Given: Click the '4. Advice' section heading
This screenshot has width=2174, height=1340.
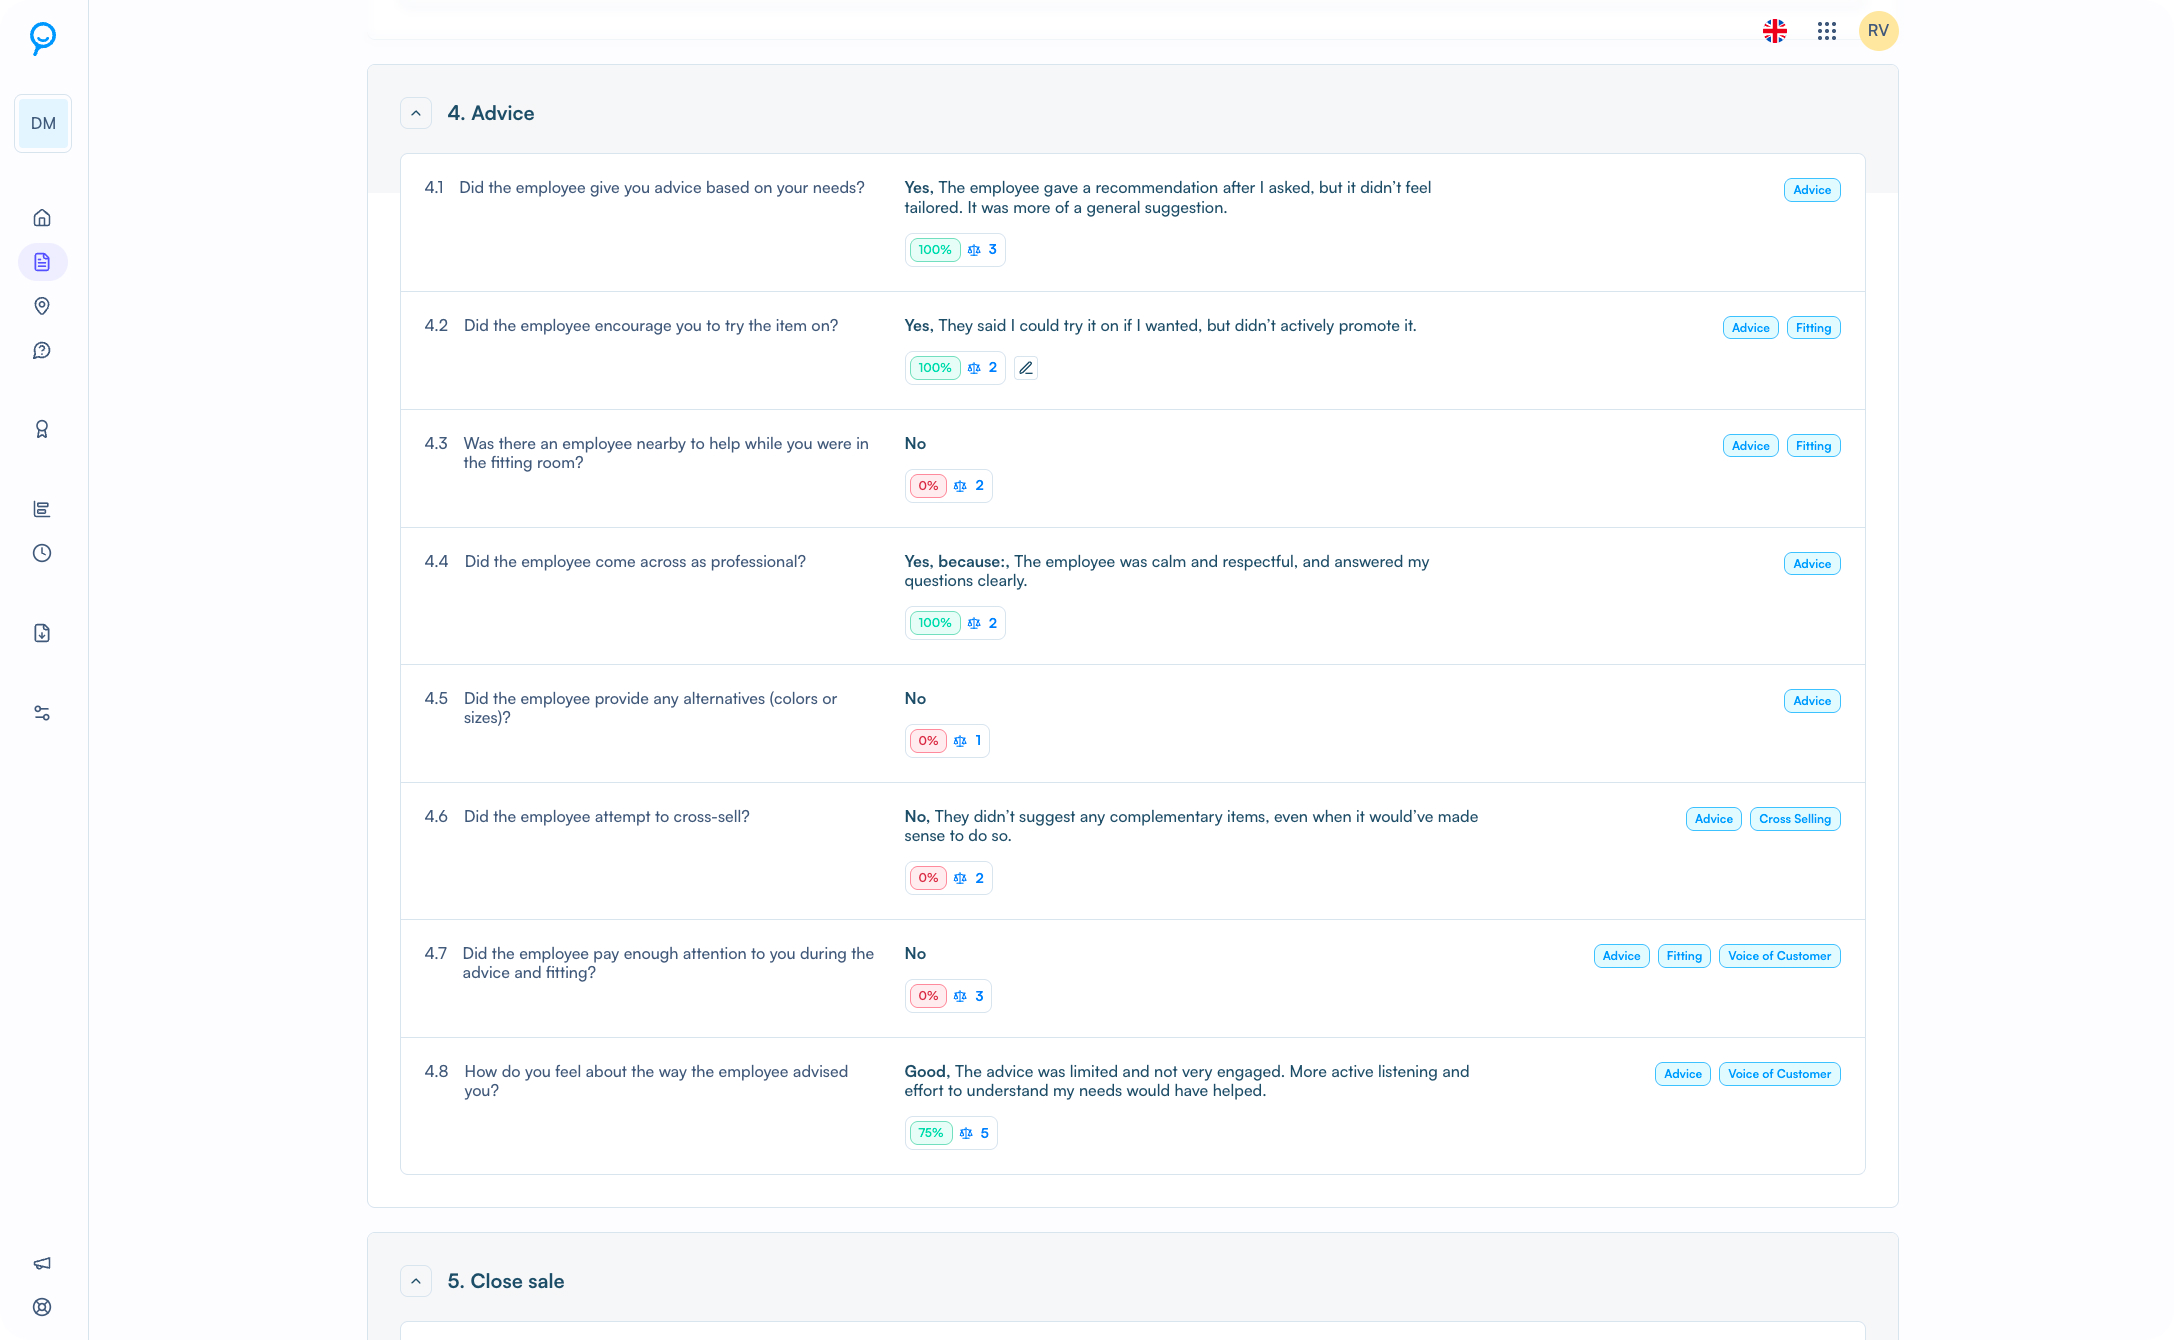Looking at the screenshot, I should click(x=490, y=113).
